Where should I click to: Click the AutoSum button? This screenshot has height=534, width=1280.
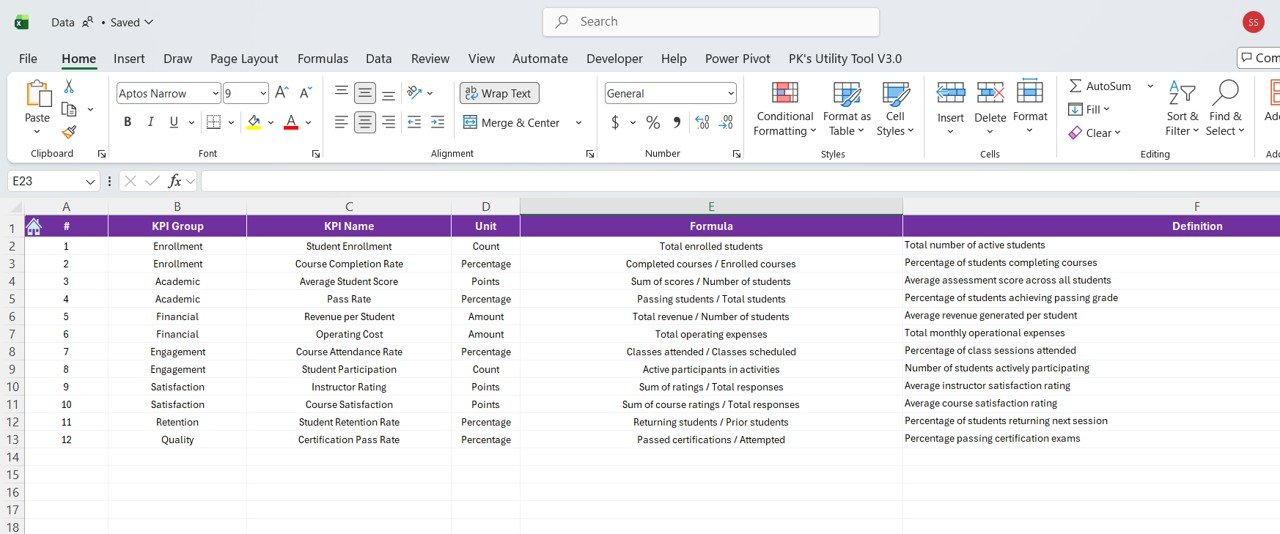coord(1100,86)
